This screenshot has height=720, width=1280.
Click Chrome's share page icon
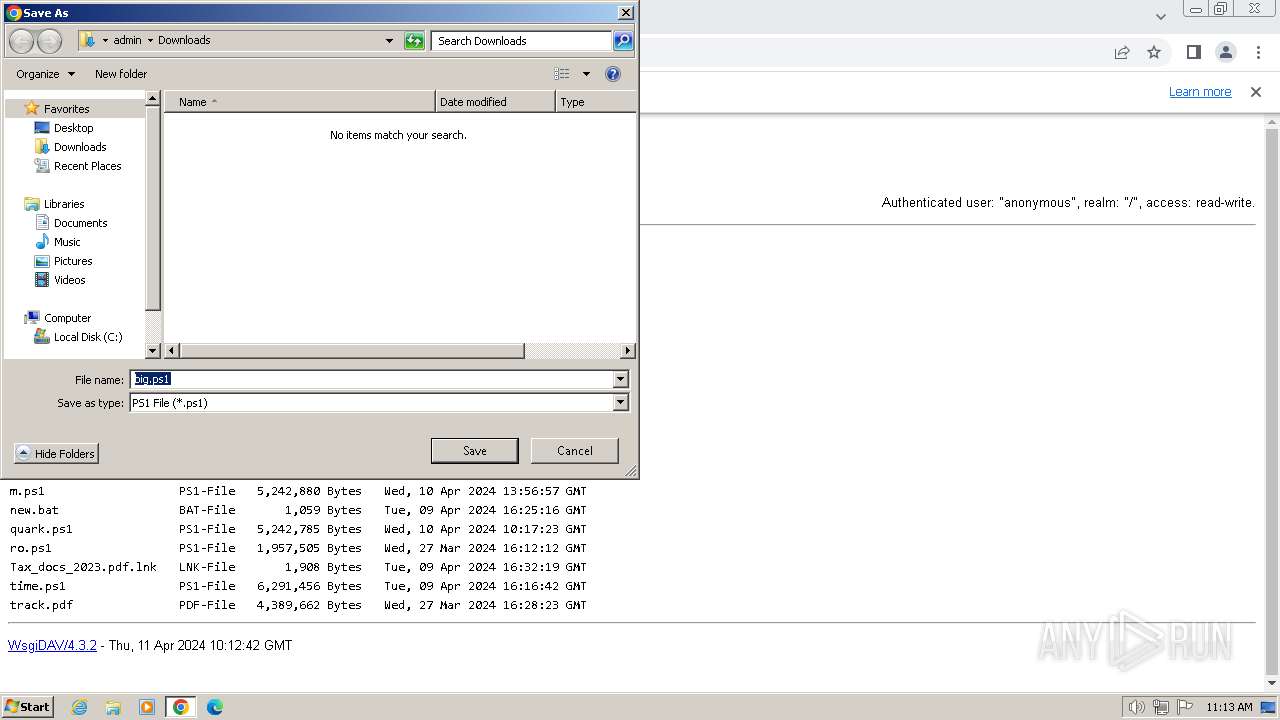point(1122,53)
